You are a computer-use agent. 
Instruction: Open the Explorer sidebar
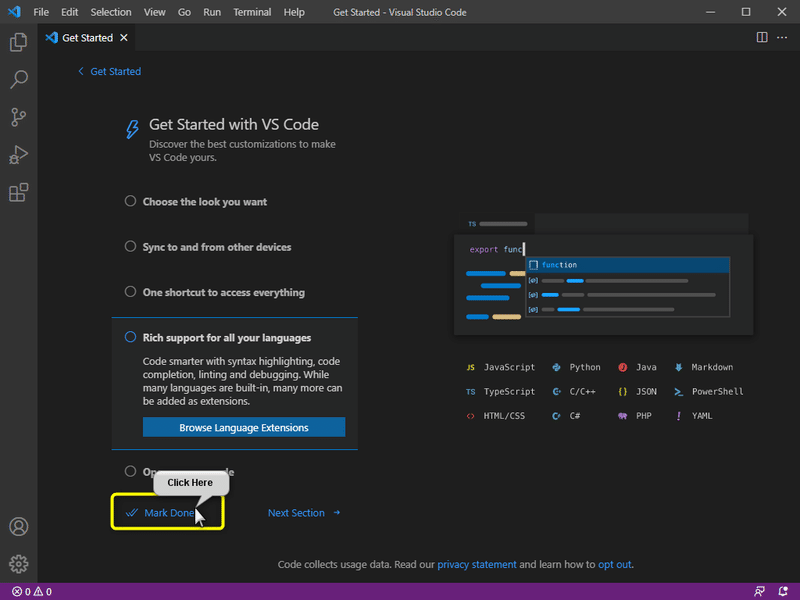(x=18, y=42)
